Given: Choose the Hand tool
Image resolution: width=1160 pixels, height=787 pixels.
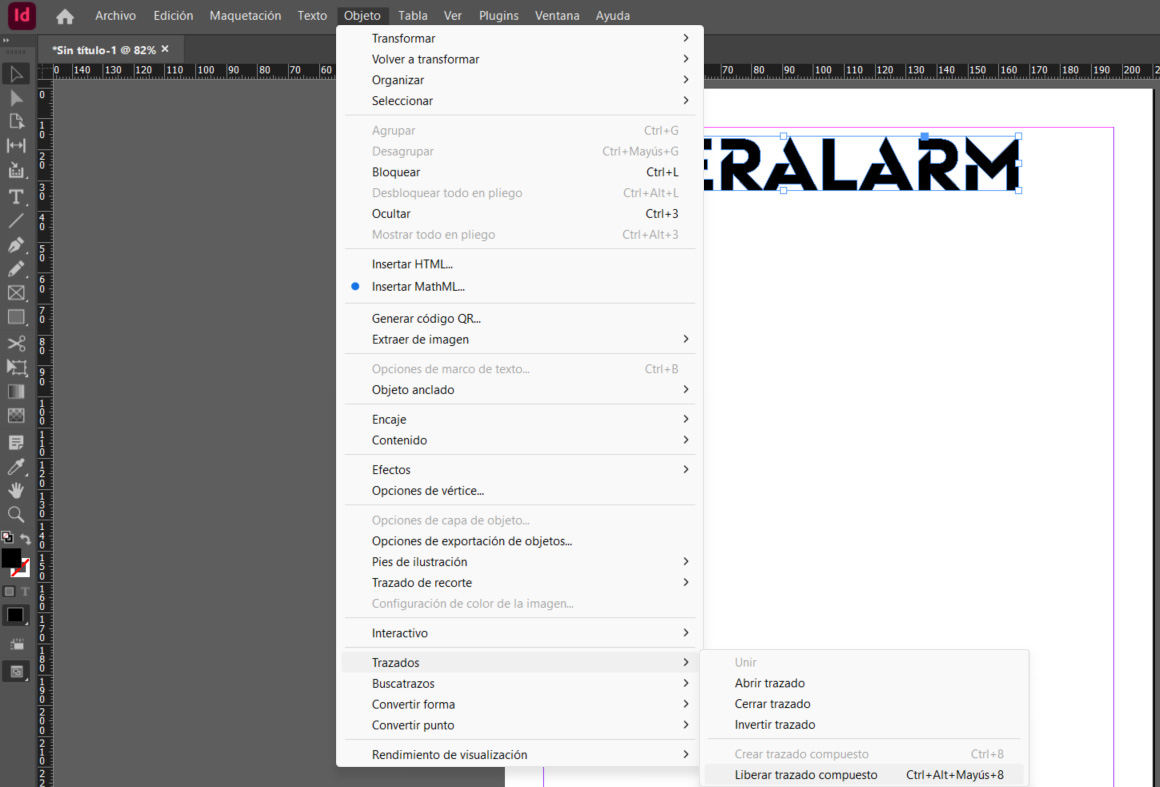Looking at the screenshot, I should click(x=16, y=490).
